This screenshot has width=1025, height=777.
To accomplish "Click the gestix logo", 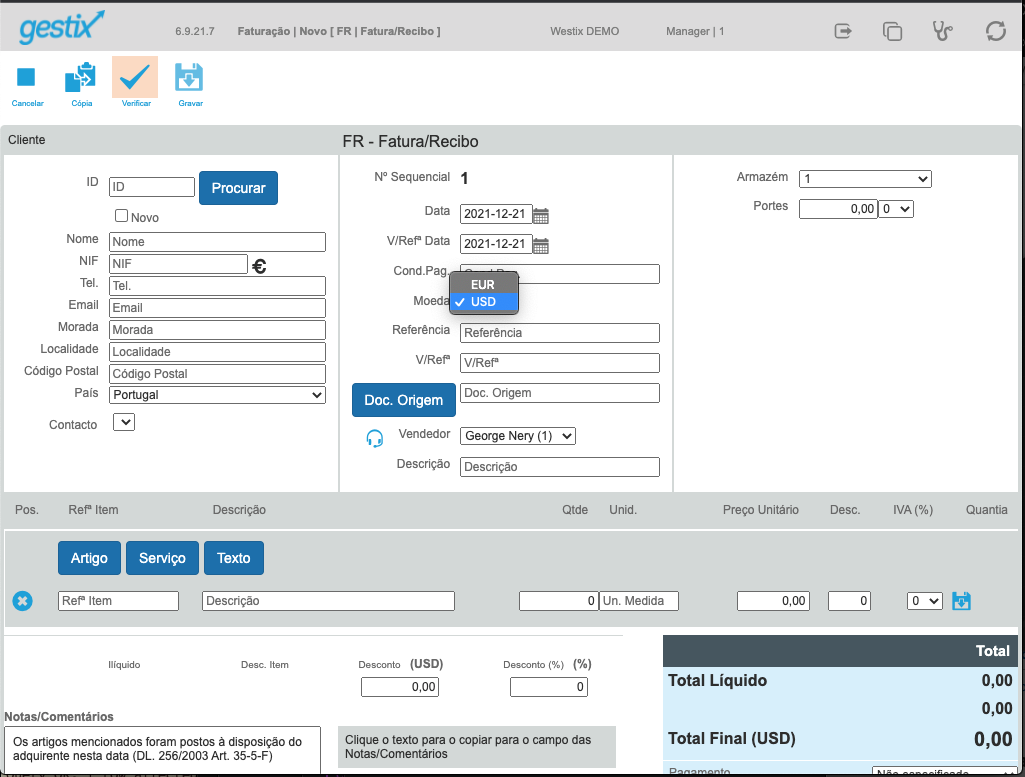I will pos(61,27).
